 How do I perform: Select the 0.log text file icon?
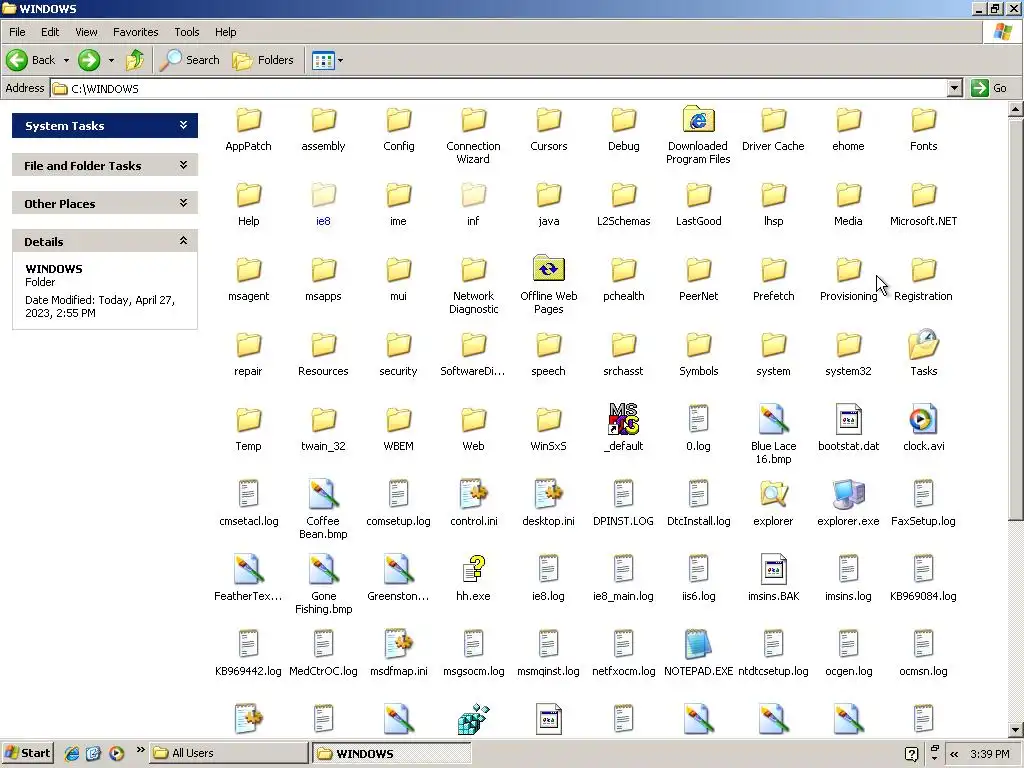(698, 419)
